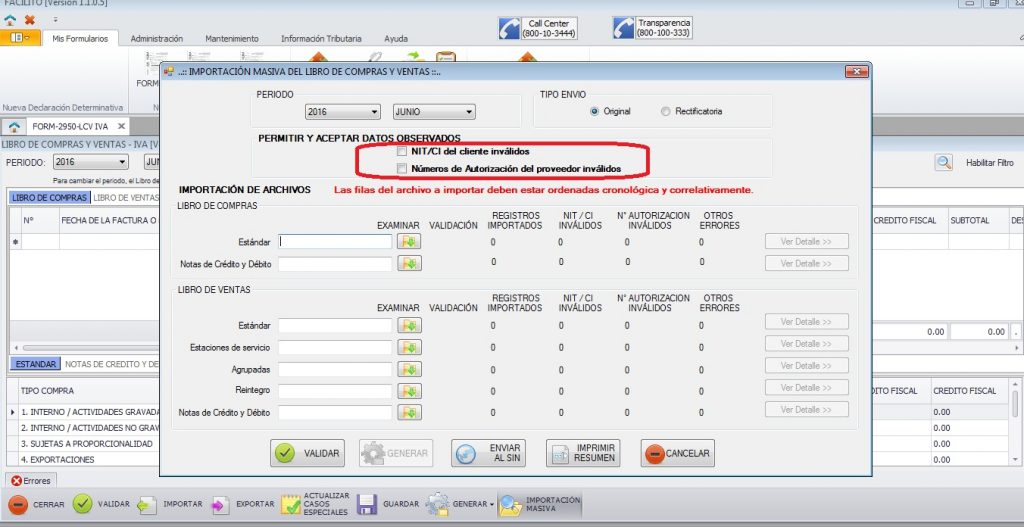Click the home icon in quick access bar
This screenshot has height=527, width=1024.
(x=10, y=20)
